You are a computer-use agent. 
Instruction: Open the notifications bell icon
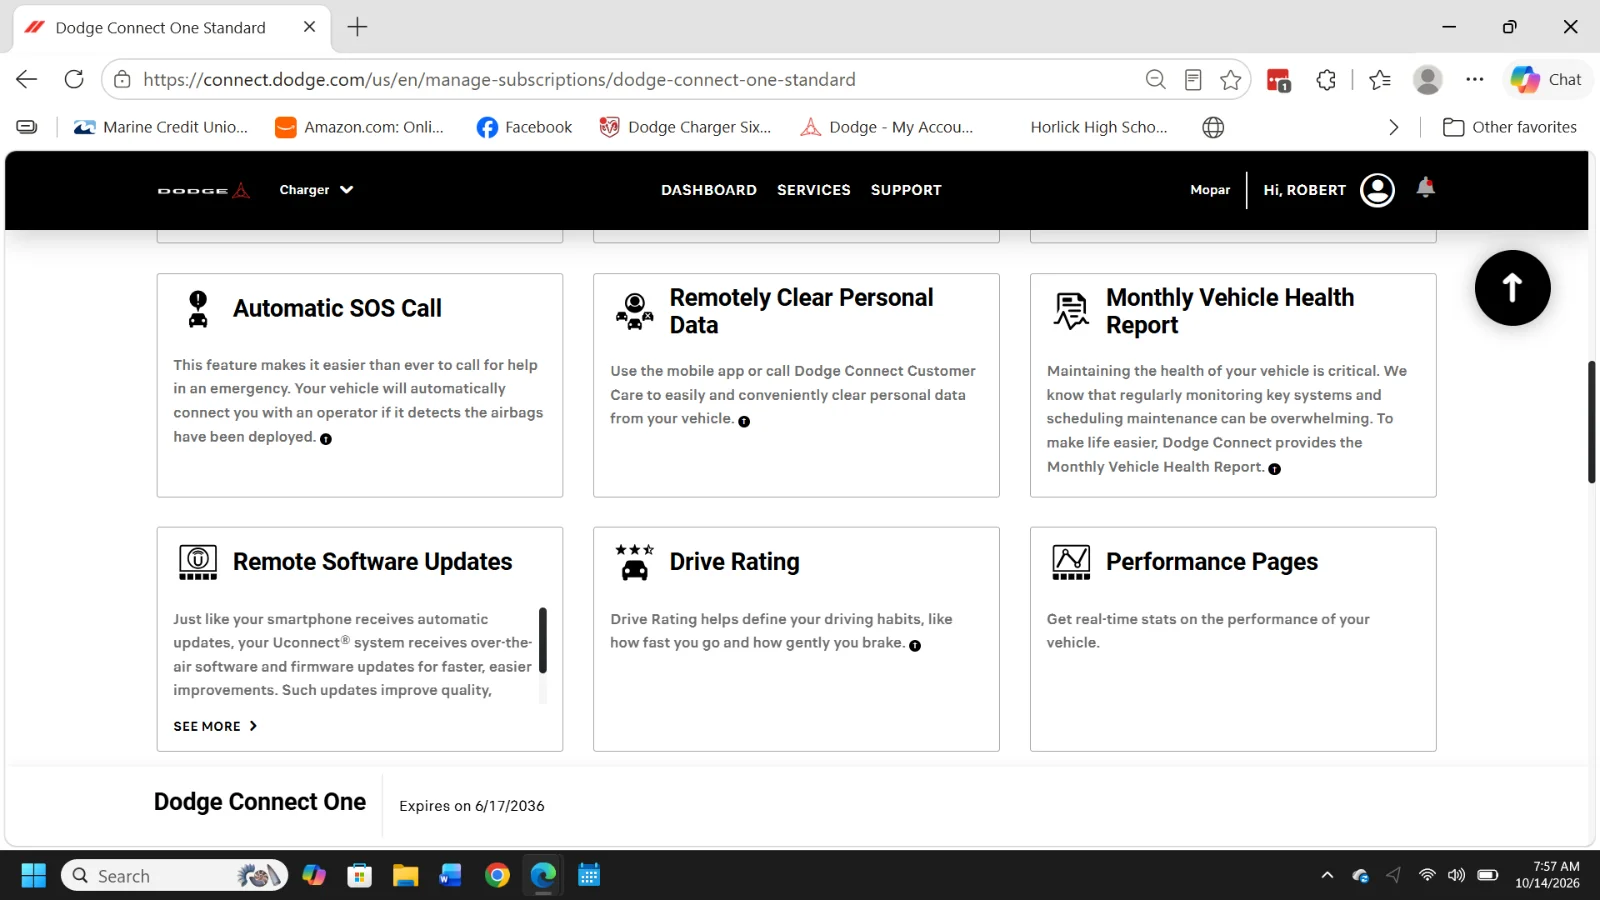[x=1426, y=188]
